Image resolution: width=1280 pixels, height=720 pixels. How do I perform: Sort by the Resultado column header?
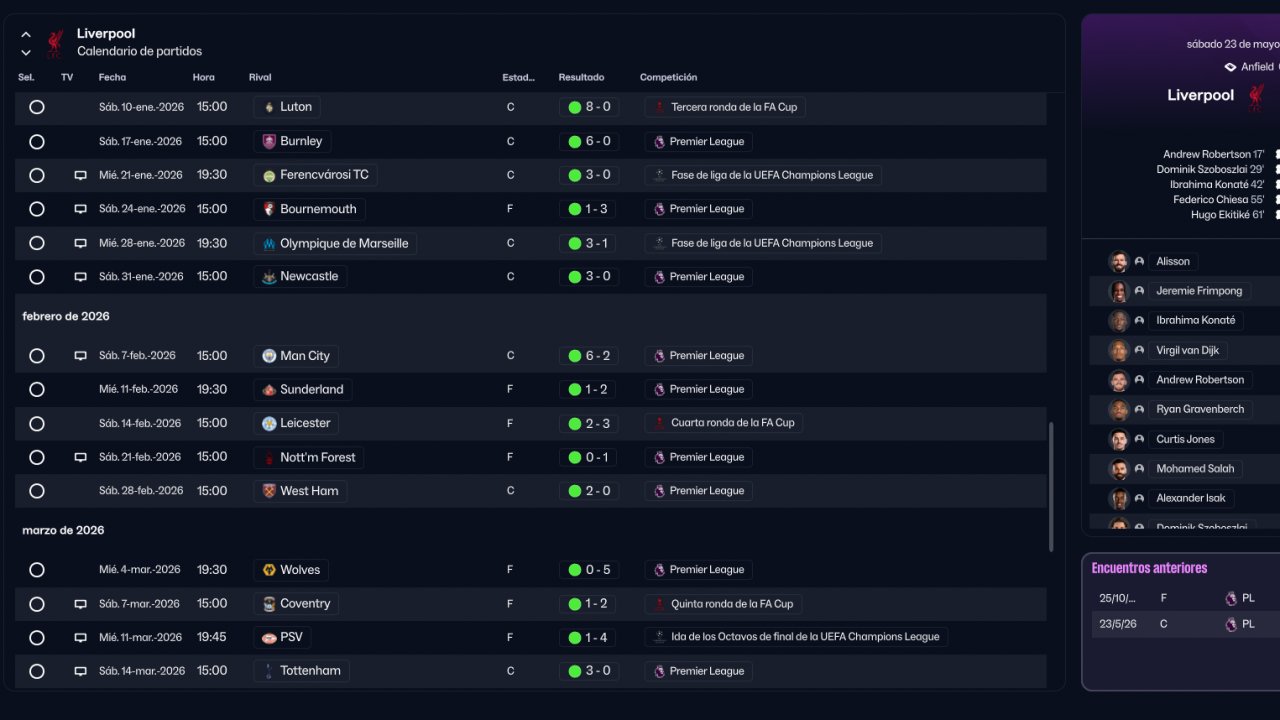[x=581, y=77]
